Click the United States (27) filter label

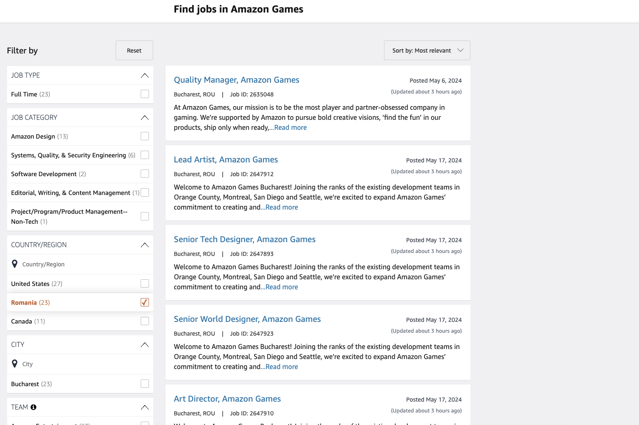point(37,284)
